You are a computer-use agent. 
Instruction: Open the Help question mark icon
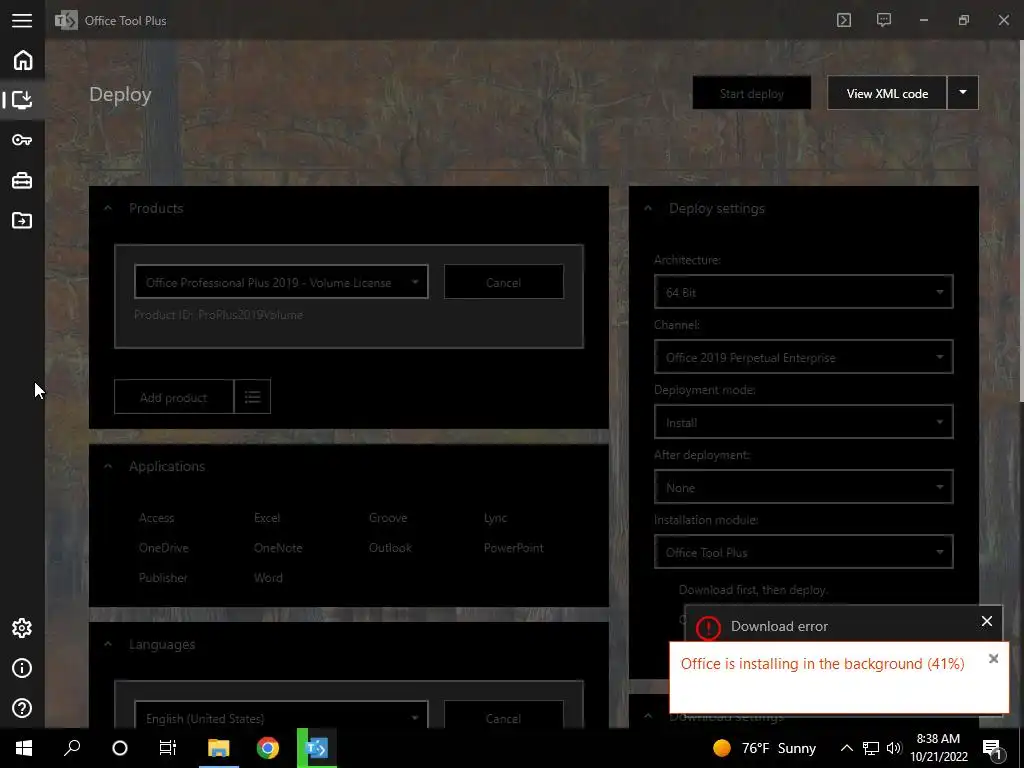22,708
